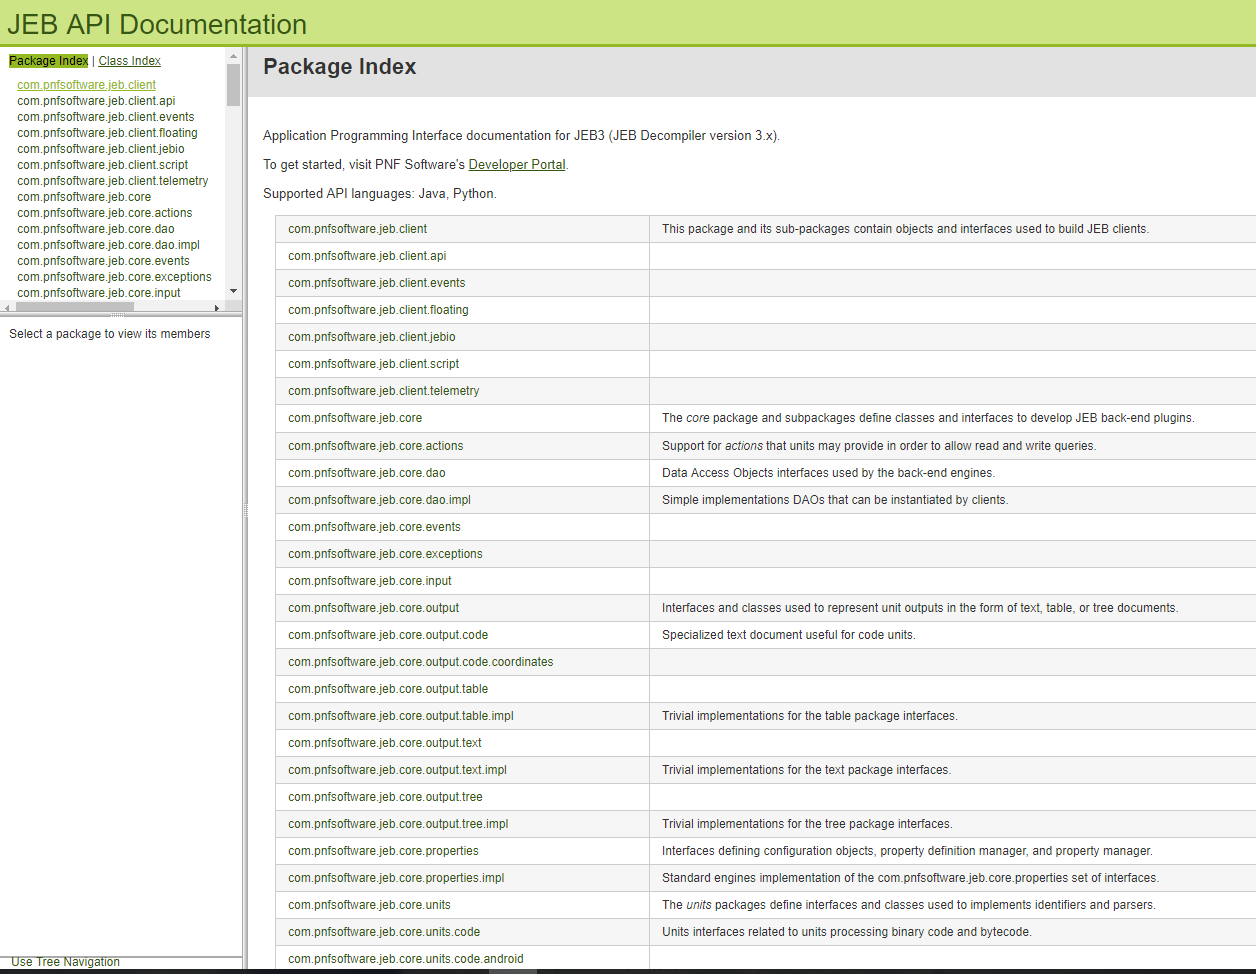Select com.pnfsoftware.jeb.client in the sidebar list
Screen dimensions: 1256x974
click(86, 85)
